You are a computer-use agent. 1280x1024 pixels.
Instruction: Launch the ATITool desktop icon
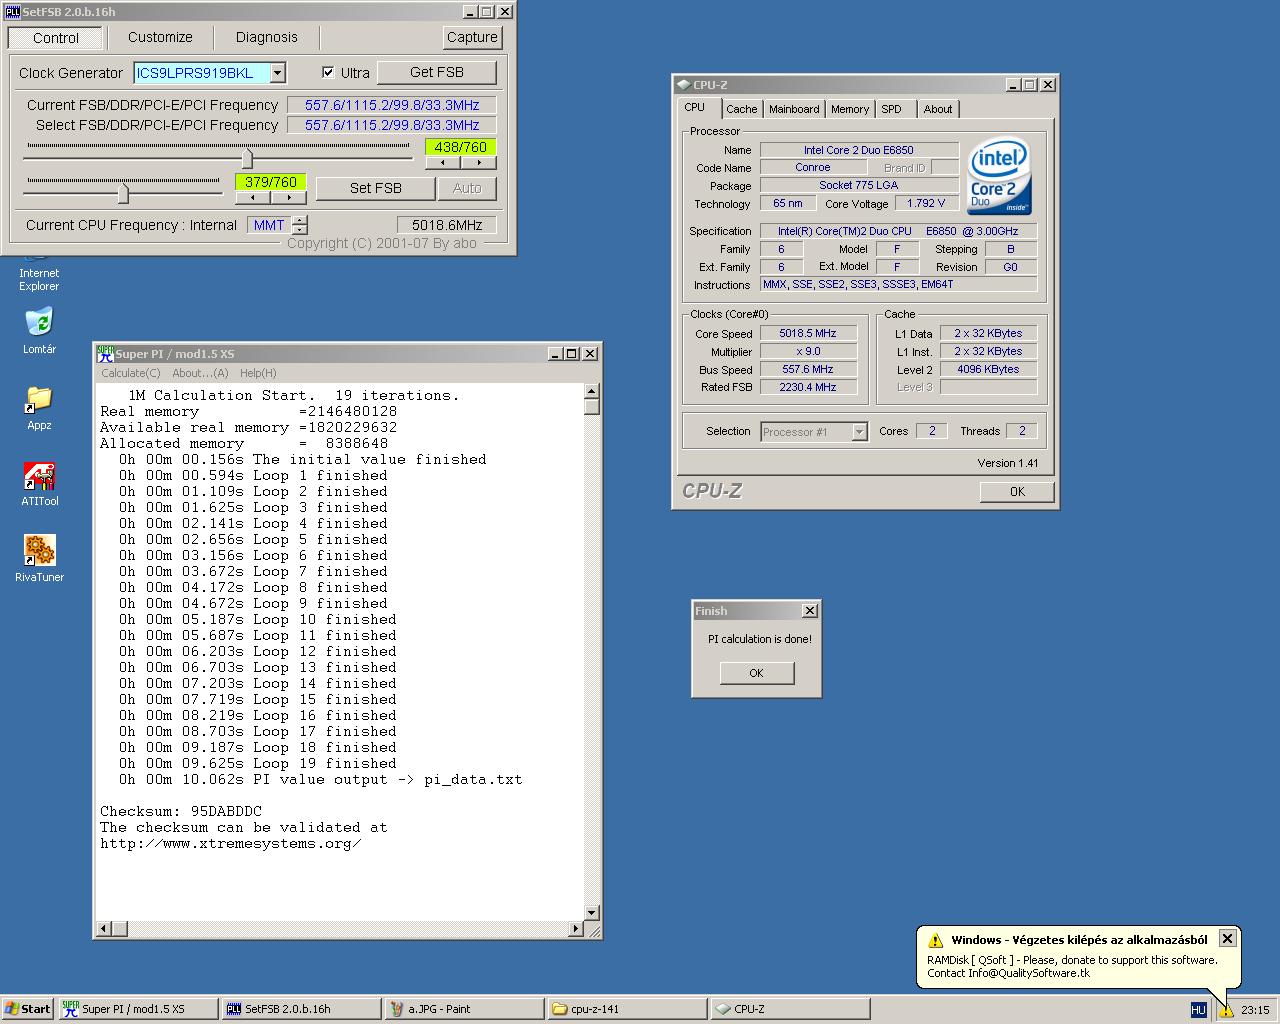point(39,483)
